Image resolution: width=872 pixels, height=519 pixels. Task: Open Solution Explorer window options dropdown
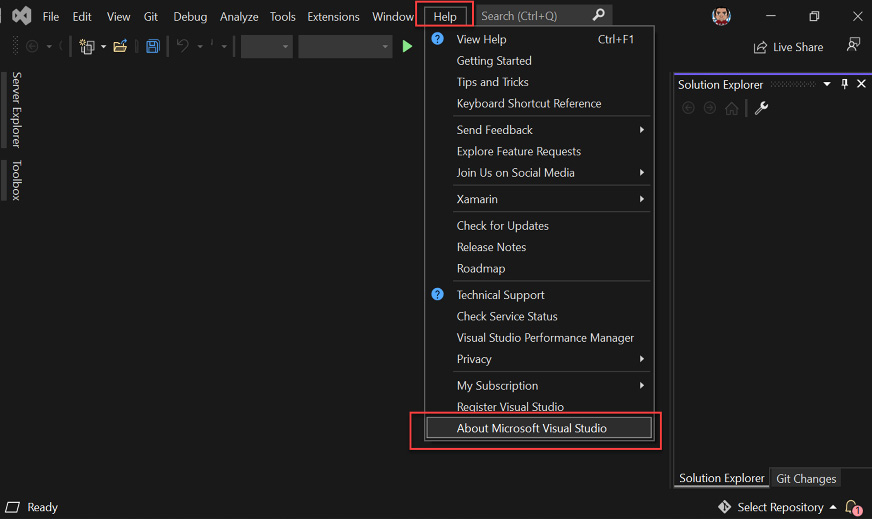pos(827,84)
